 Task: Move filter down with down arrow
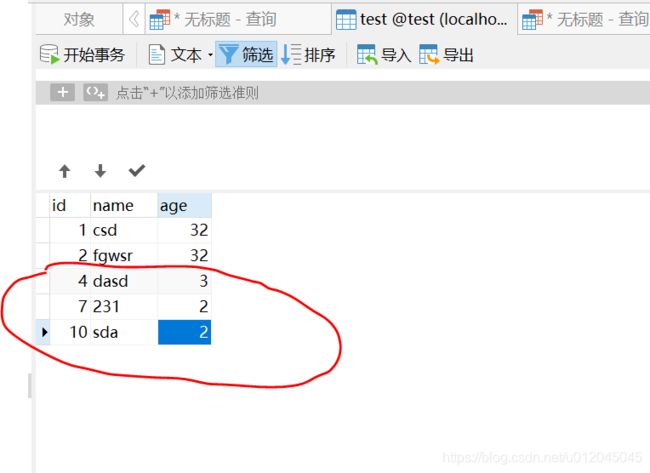tap(100, 171)
